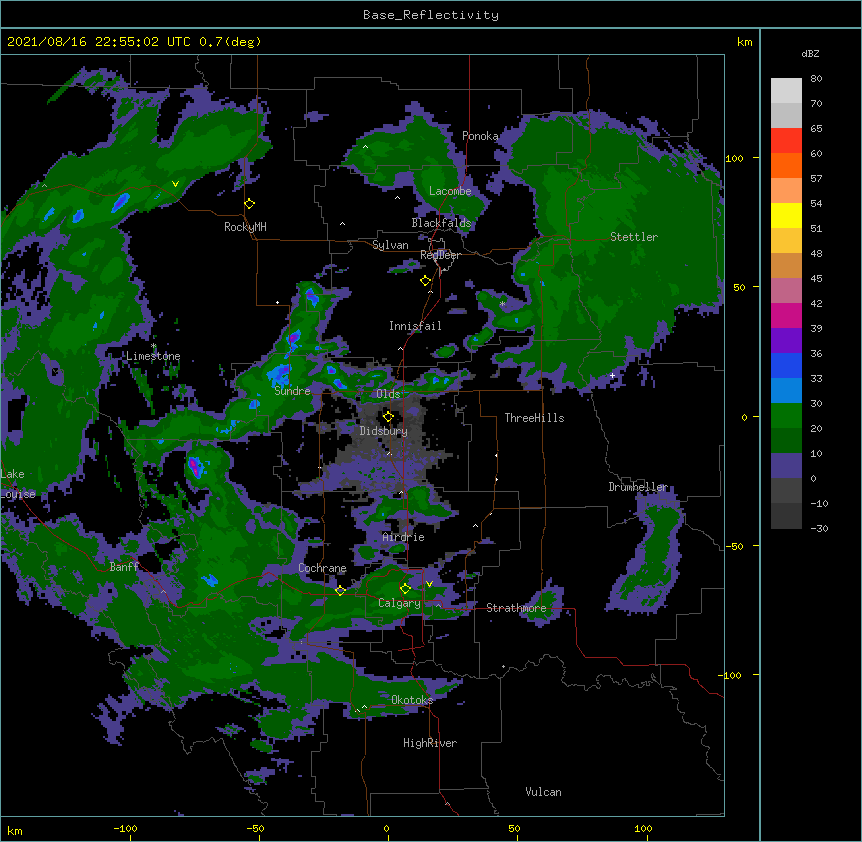This screenshot has height=842, width=862.
Task: Click the yellow diamond marker above RockyMH
Action: click(250, 204)
